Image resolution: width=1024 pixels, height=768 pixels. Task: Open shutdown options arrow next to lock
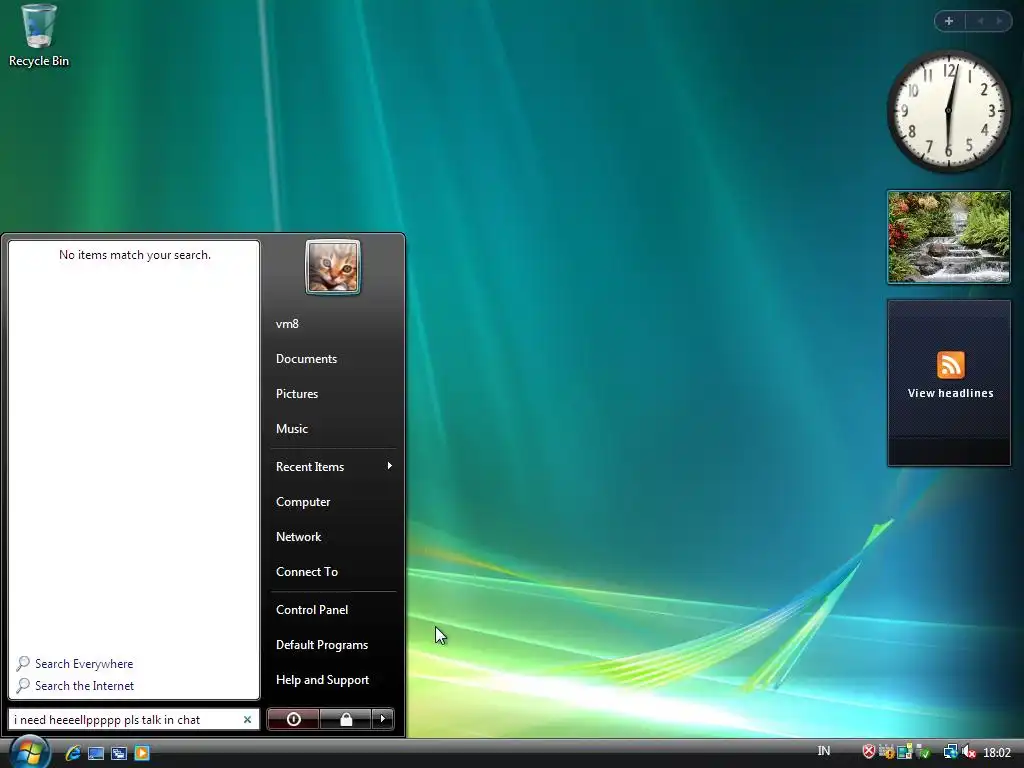click(383, 720)
